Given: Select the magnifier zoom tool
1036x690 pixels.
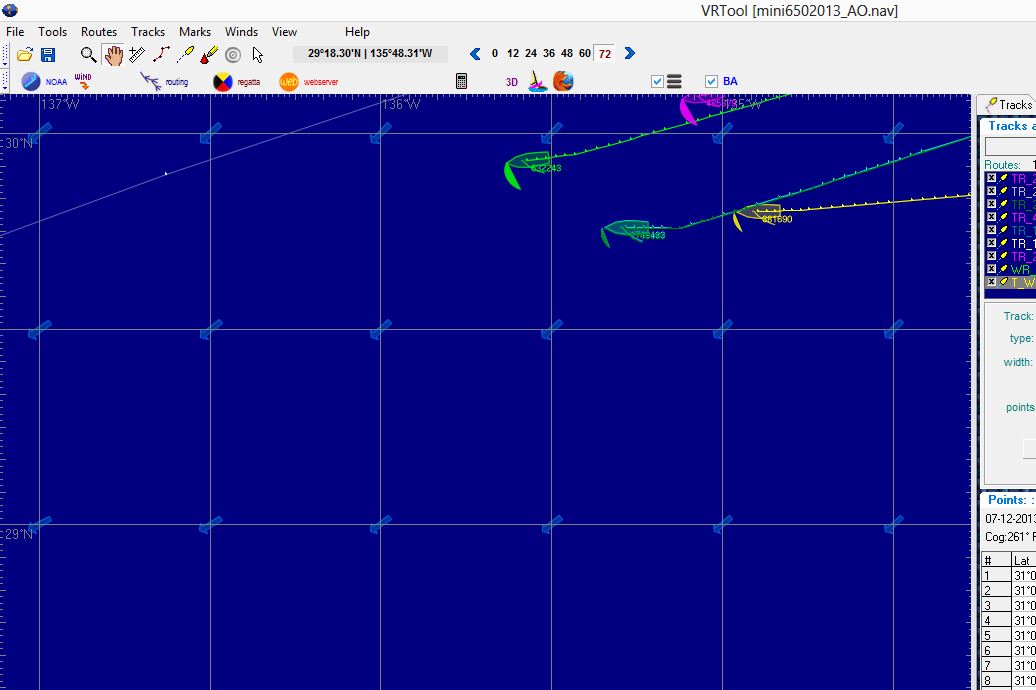Looking at the screenshot, I should pyautogui.click(x=88, y=55).
